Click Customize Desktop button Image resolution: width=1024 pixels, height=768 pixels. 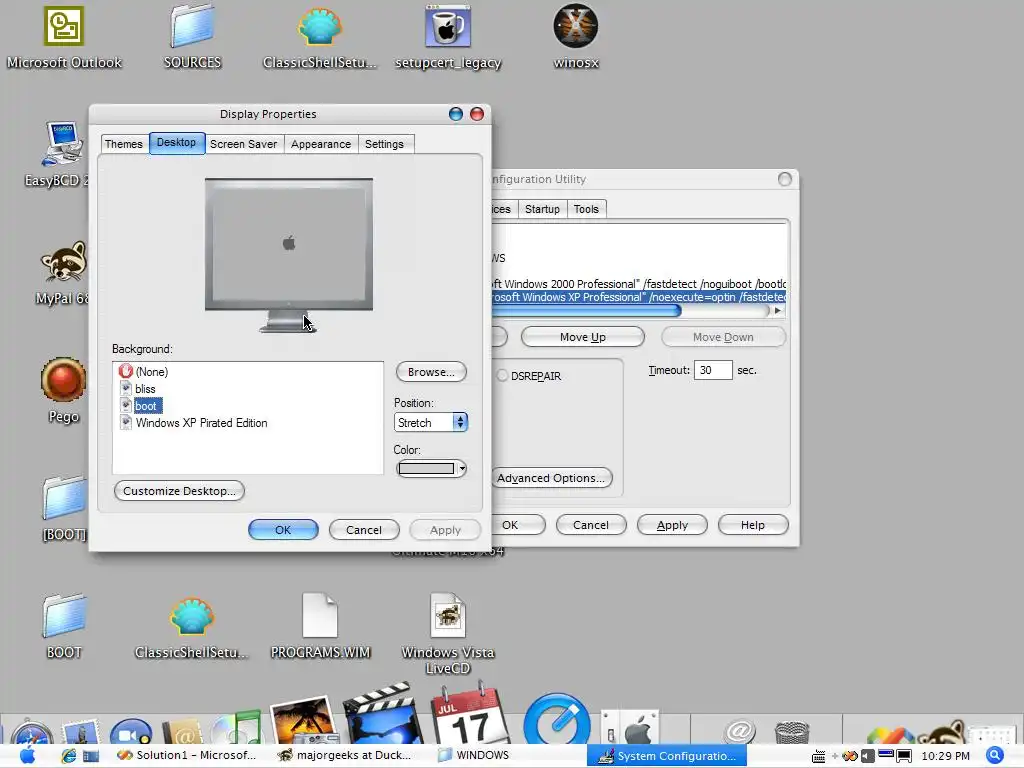(x=179, y=490)
